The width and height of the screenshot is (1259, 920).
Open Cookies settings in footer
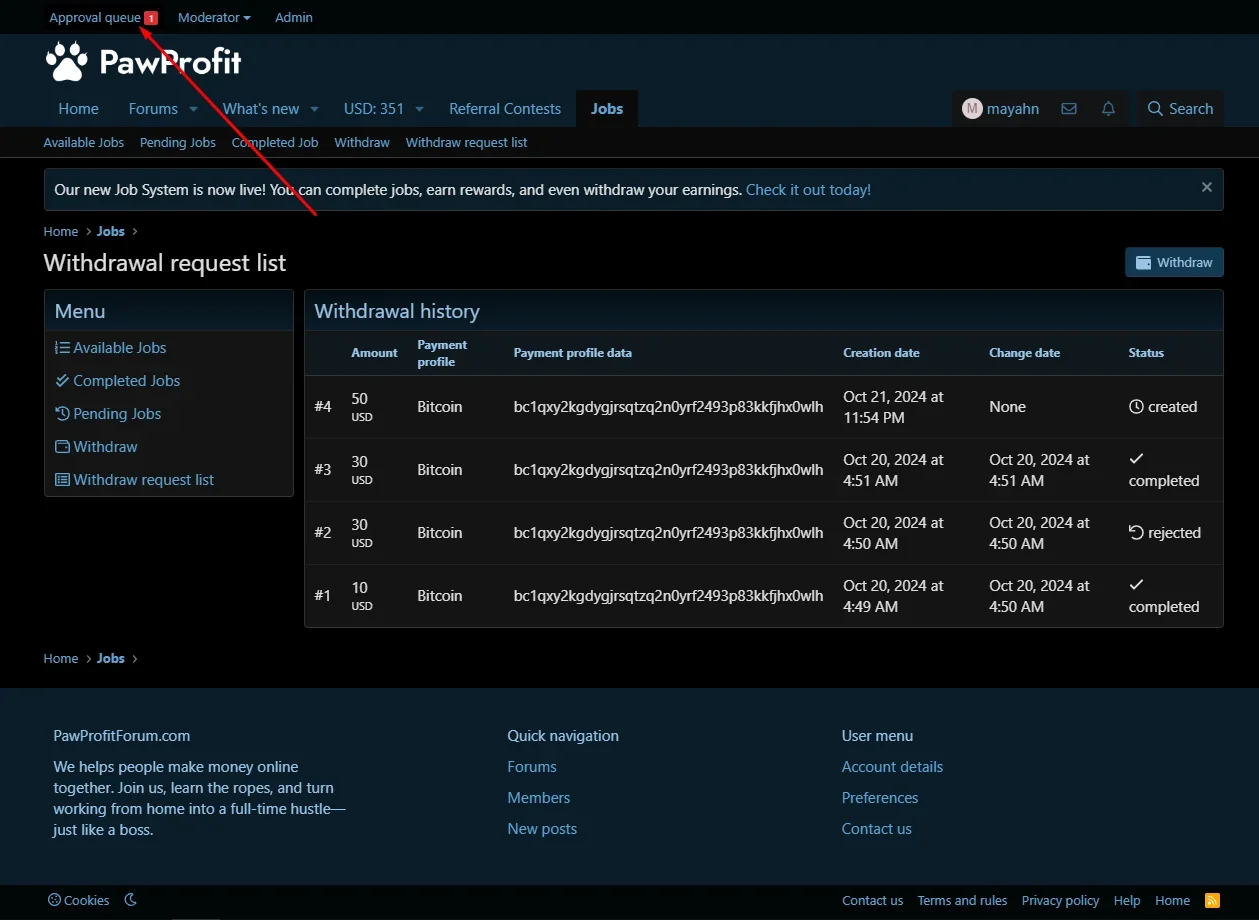(x=79, y=900)
